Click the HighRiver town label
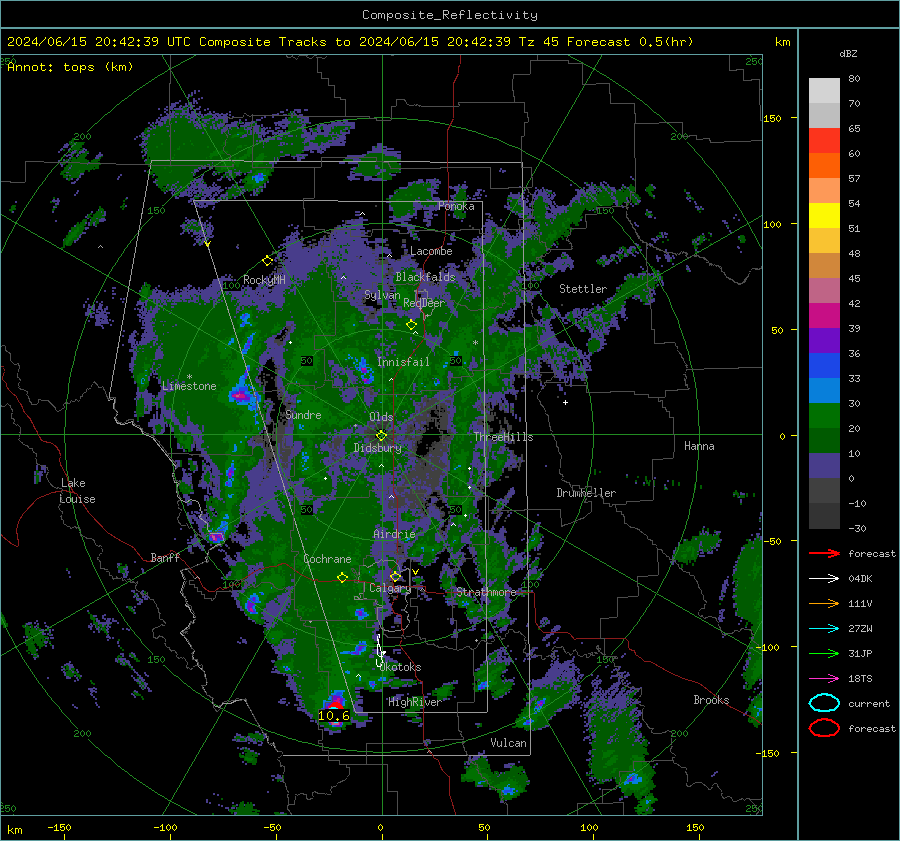The image size is (900, 841). (x=414, y=702)
